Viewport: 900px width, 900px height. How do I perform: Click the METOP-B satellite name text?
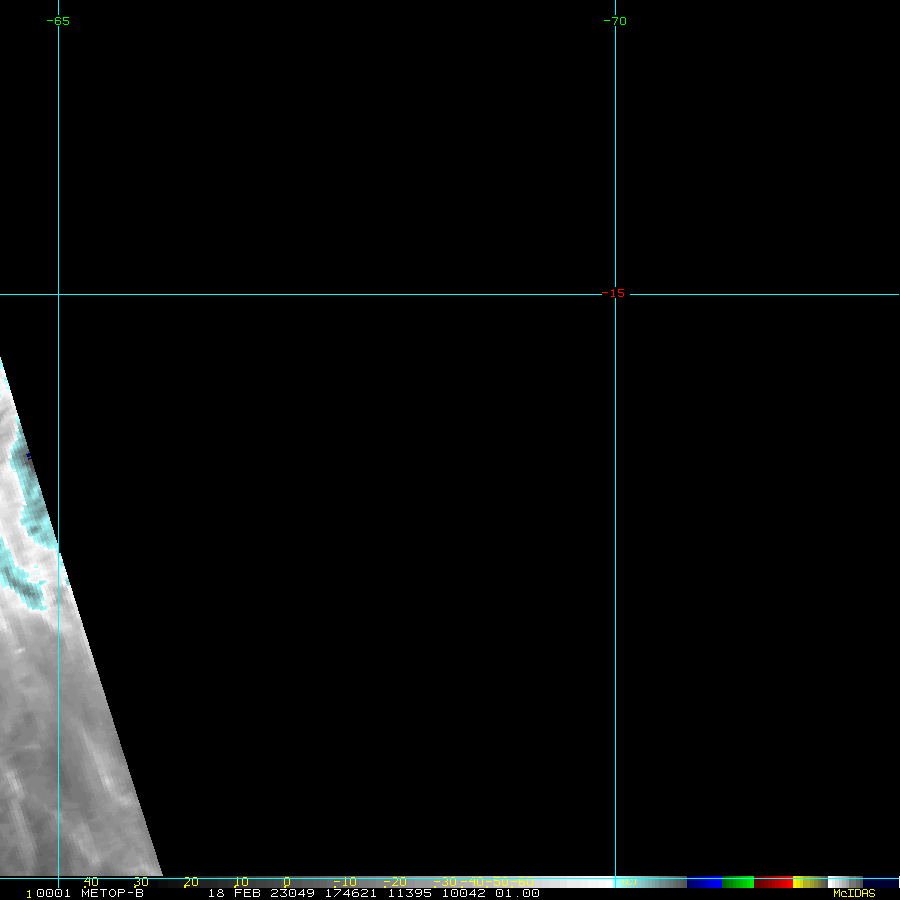(112, 893)
